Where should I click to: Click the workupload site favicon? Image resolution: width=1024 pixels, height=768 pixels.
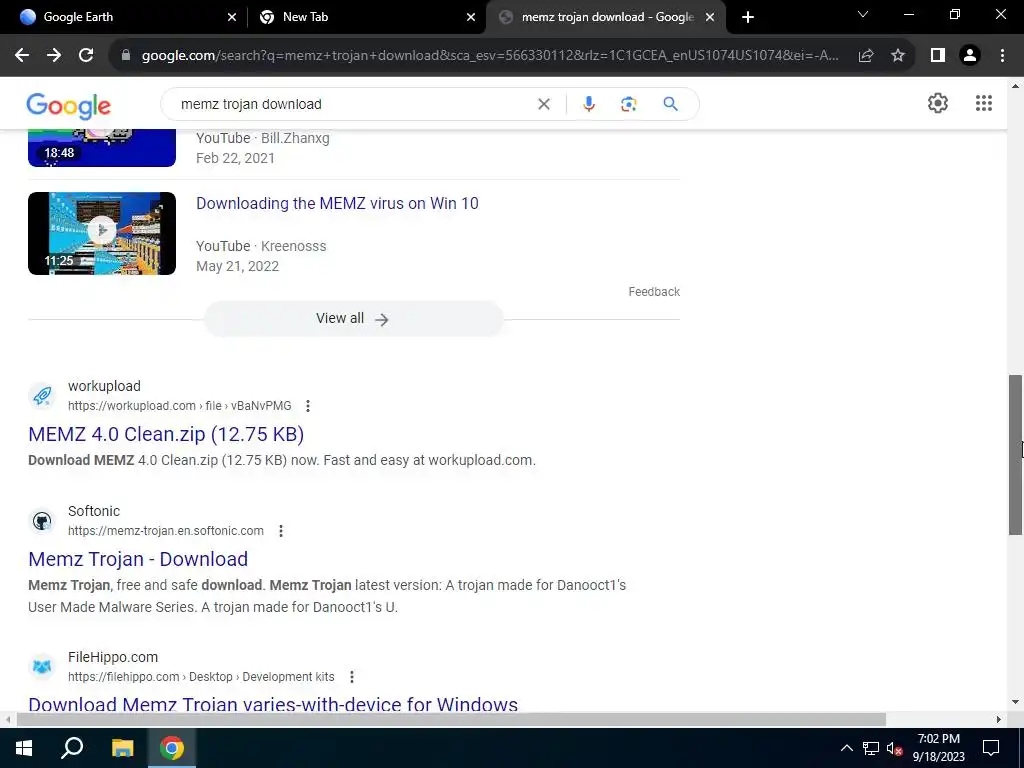click(42, 396)
